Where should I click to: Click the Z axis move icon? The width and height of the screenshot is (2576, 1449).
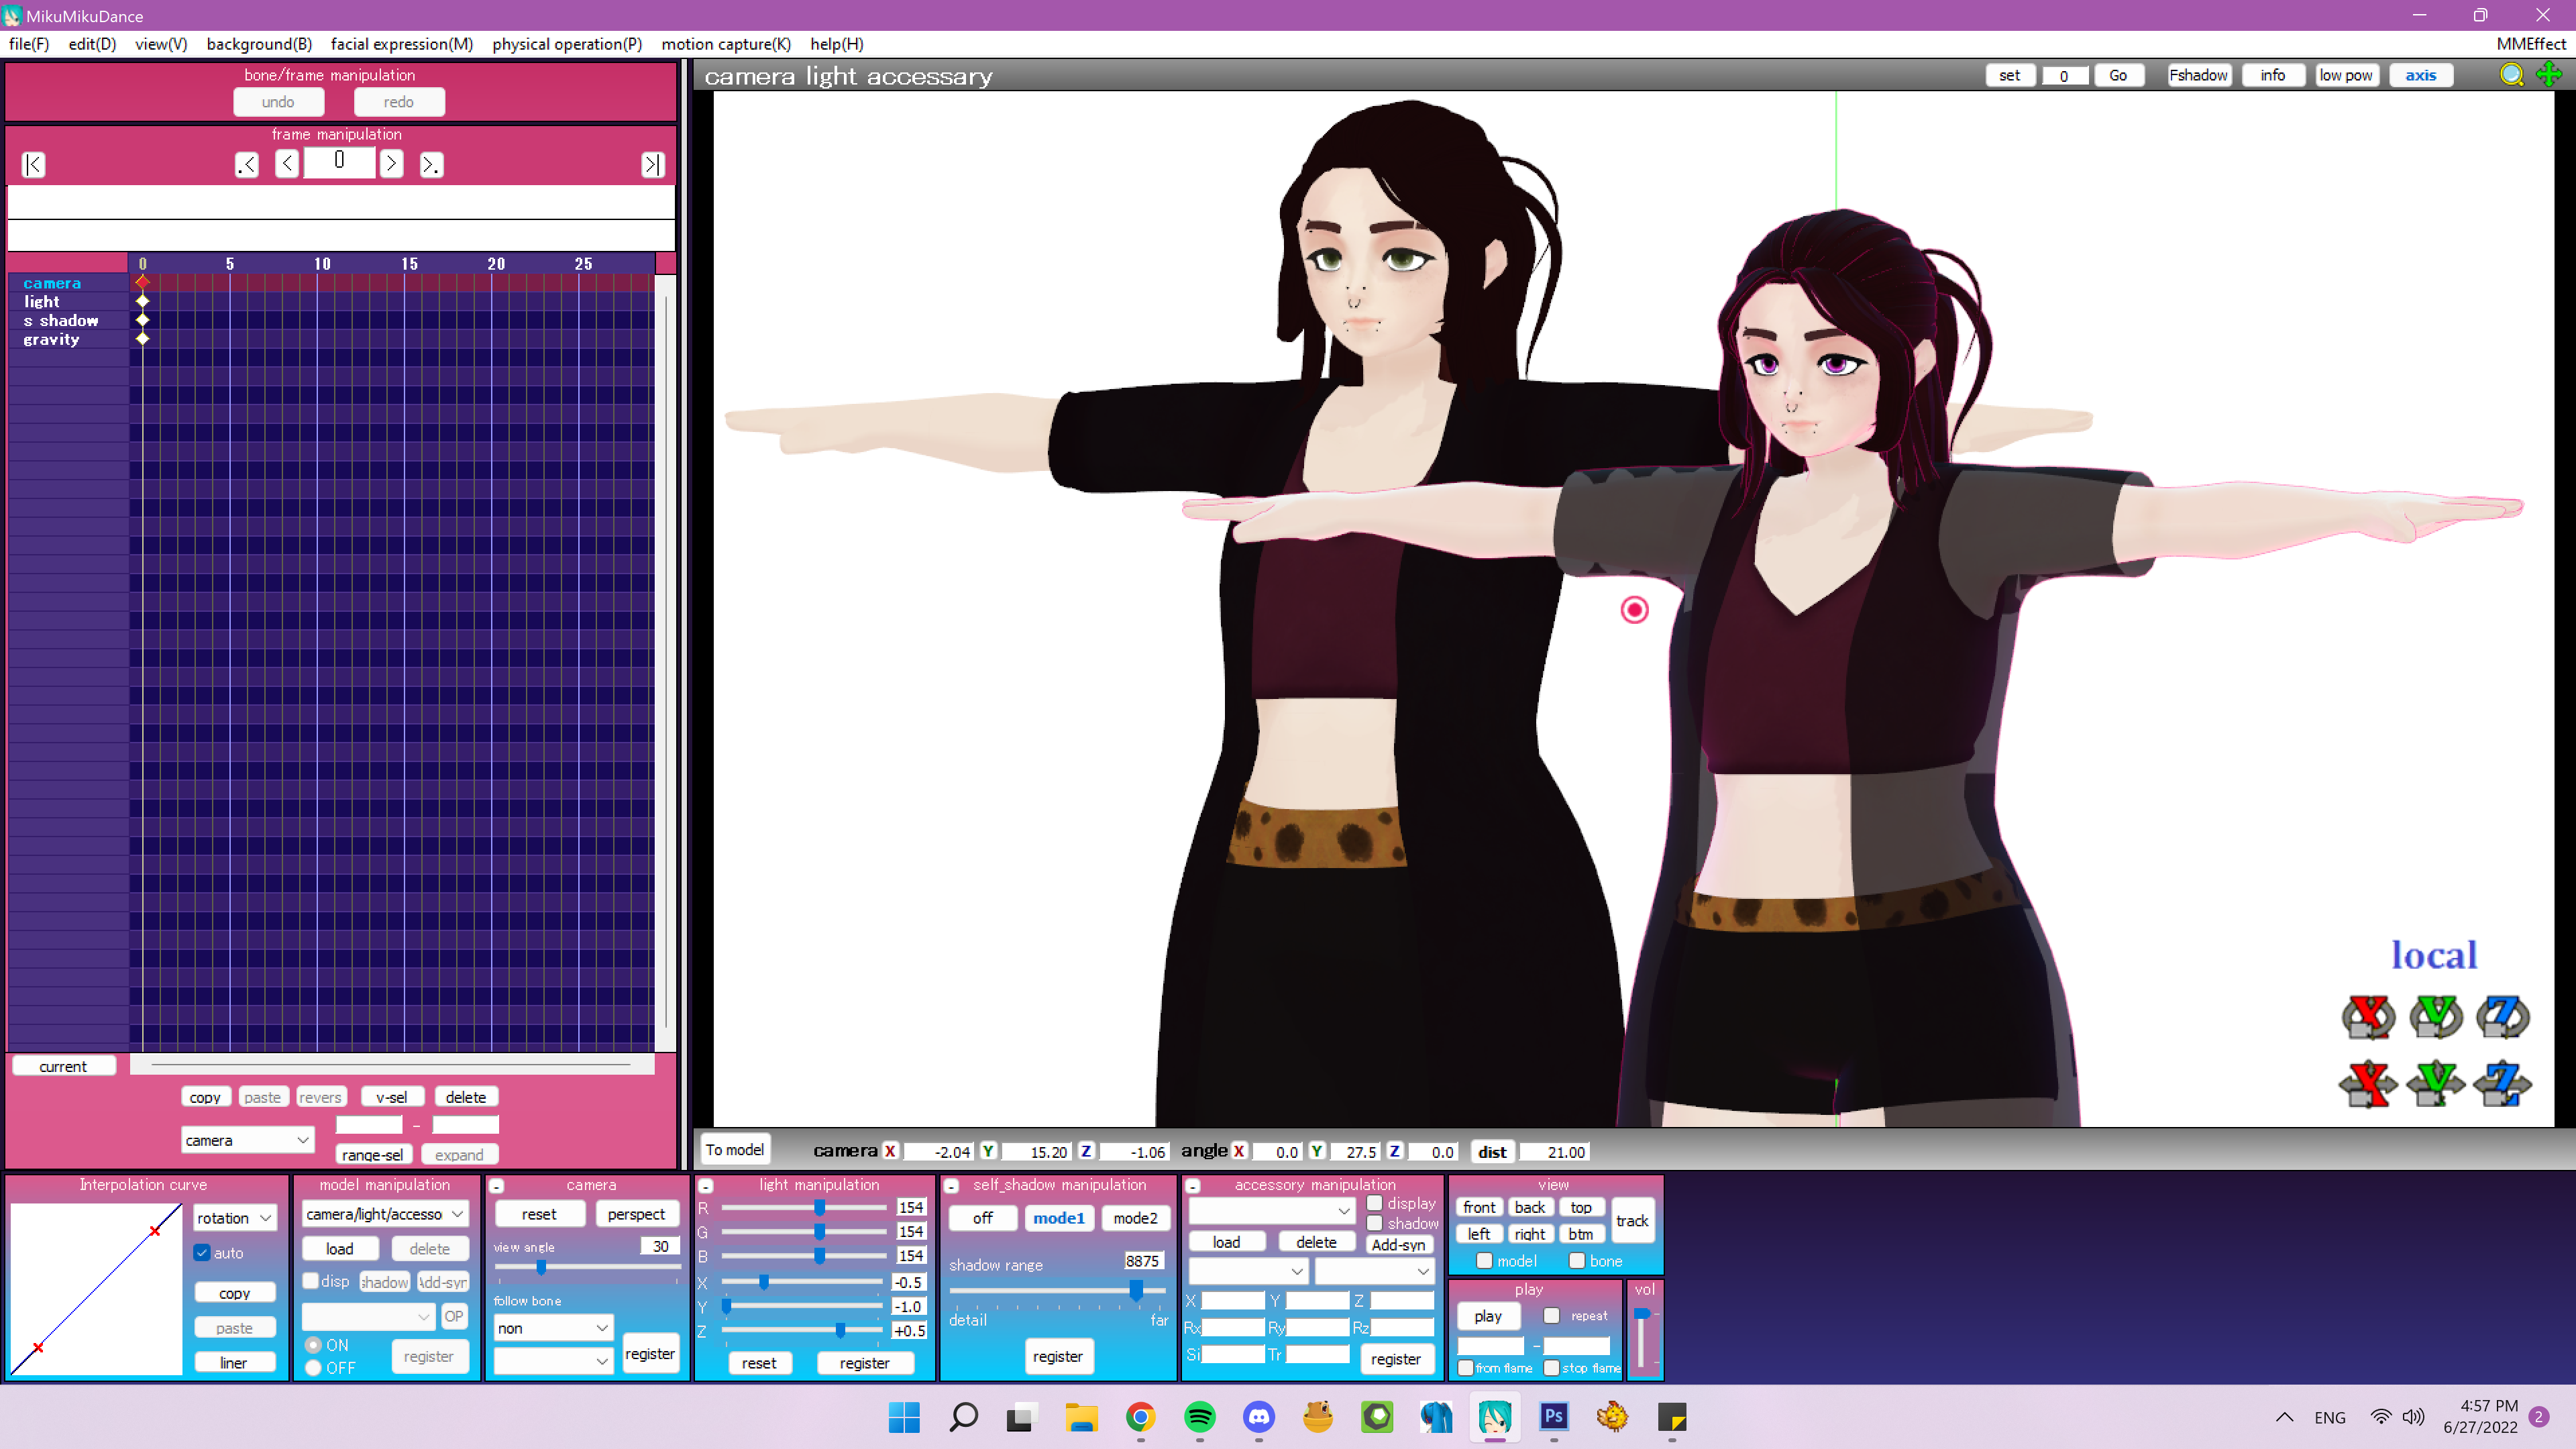(2502, 1084)
